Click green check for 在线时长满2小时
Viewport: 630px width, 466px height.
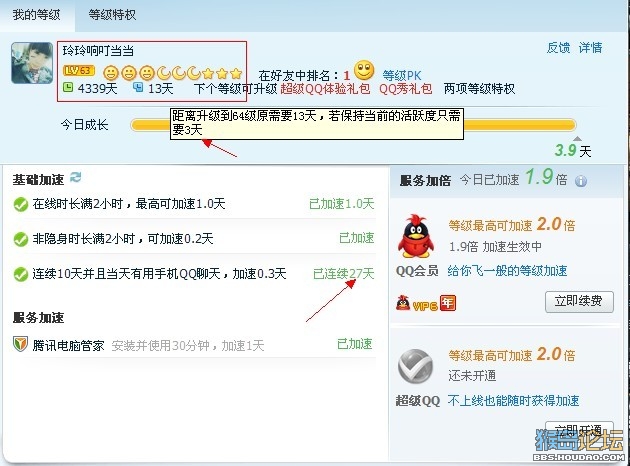pyautogui.click(x=20, y=204)
